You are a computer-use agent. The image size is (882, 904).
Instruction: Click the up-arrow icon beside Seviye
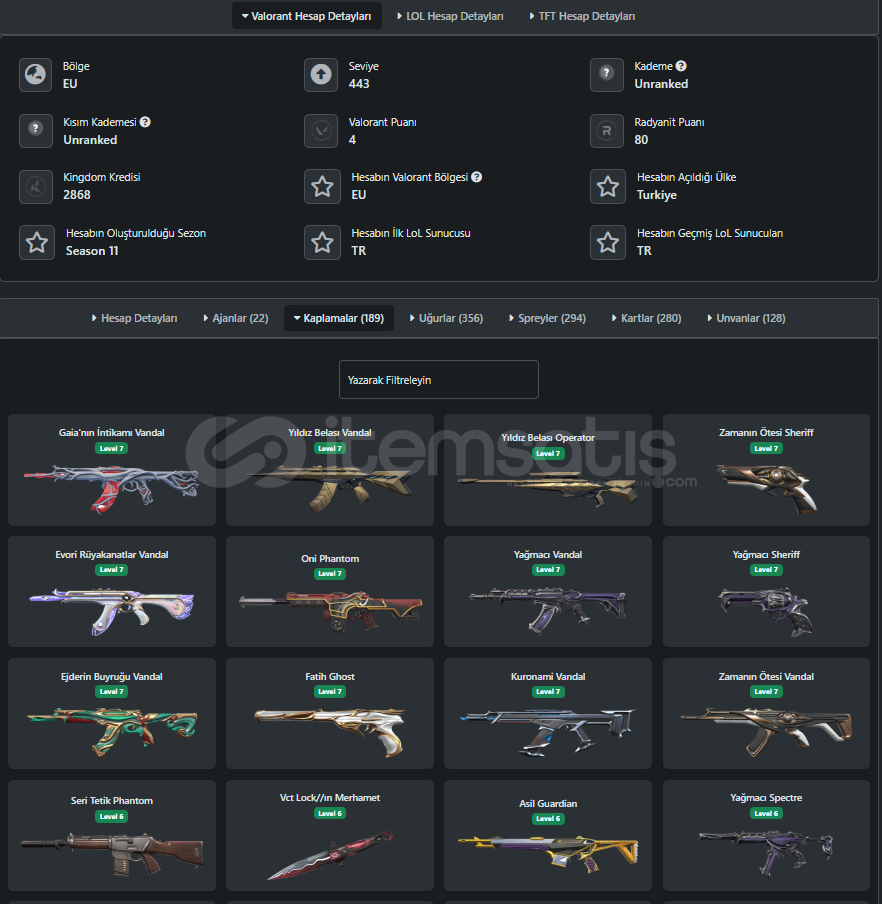tap(321, 75)
